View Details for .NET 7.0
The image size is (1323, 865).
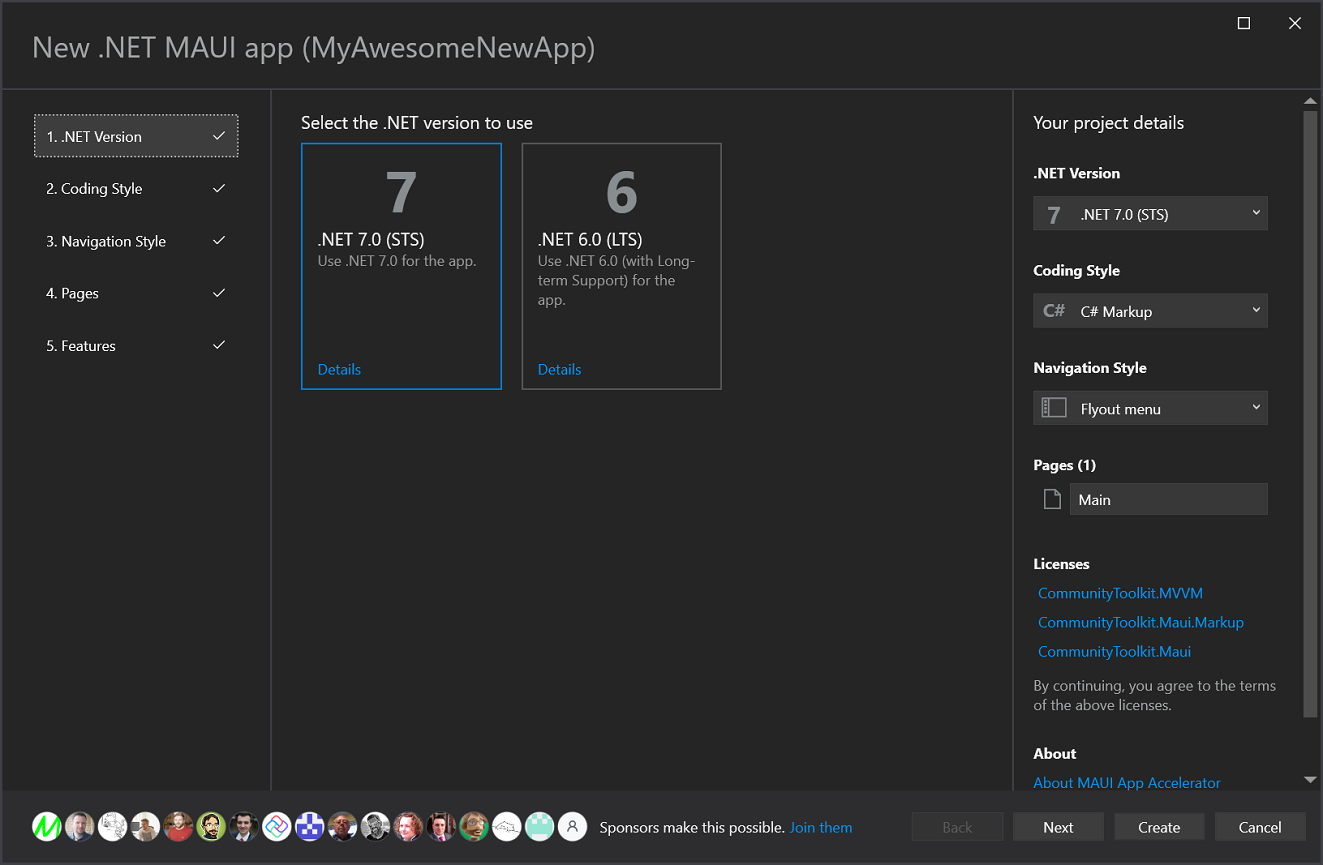click(x=339, y=369)
